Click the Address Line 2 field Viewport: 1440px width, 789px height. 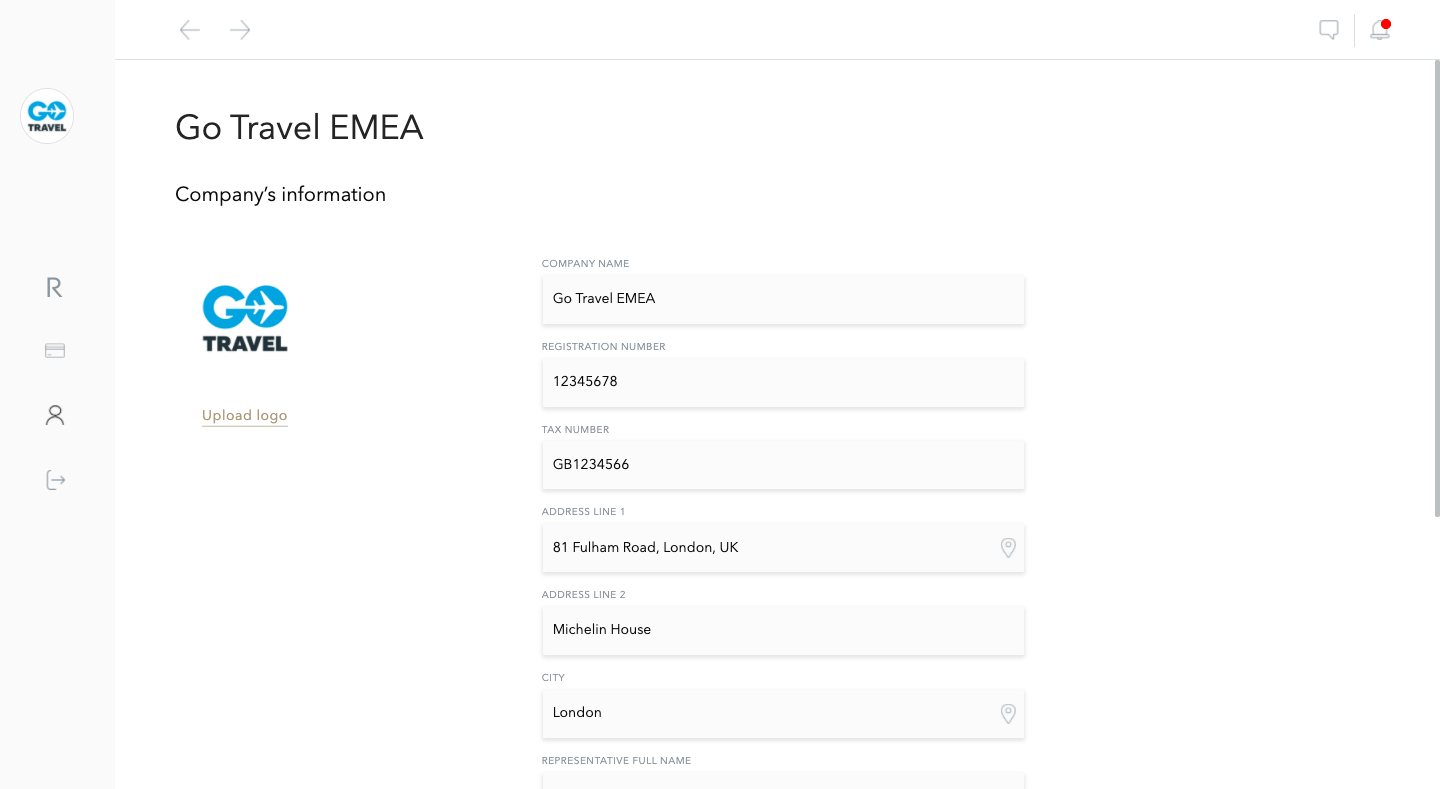pyautogui.click(x=783, y=630)
